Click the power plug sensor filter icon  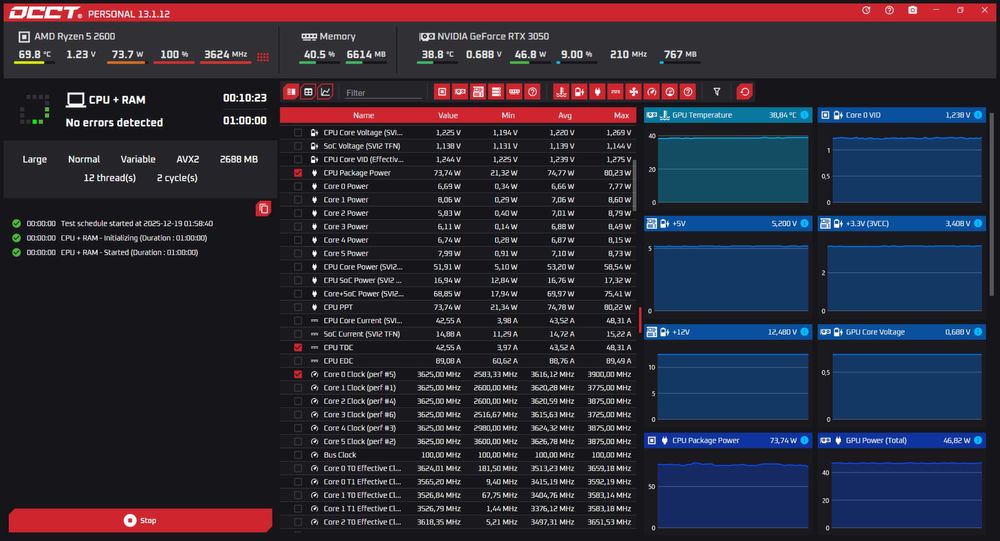point(597,92)
